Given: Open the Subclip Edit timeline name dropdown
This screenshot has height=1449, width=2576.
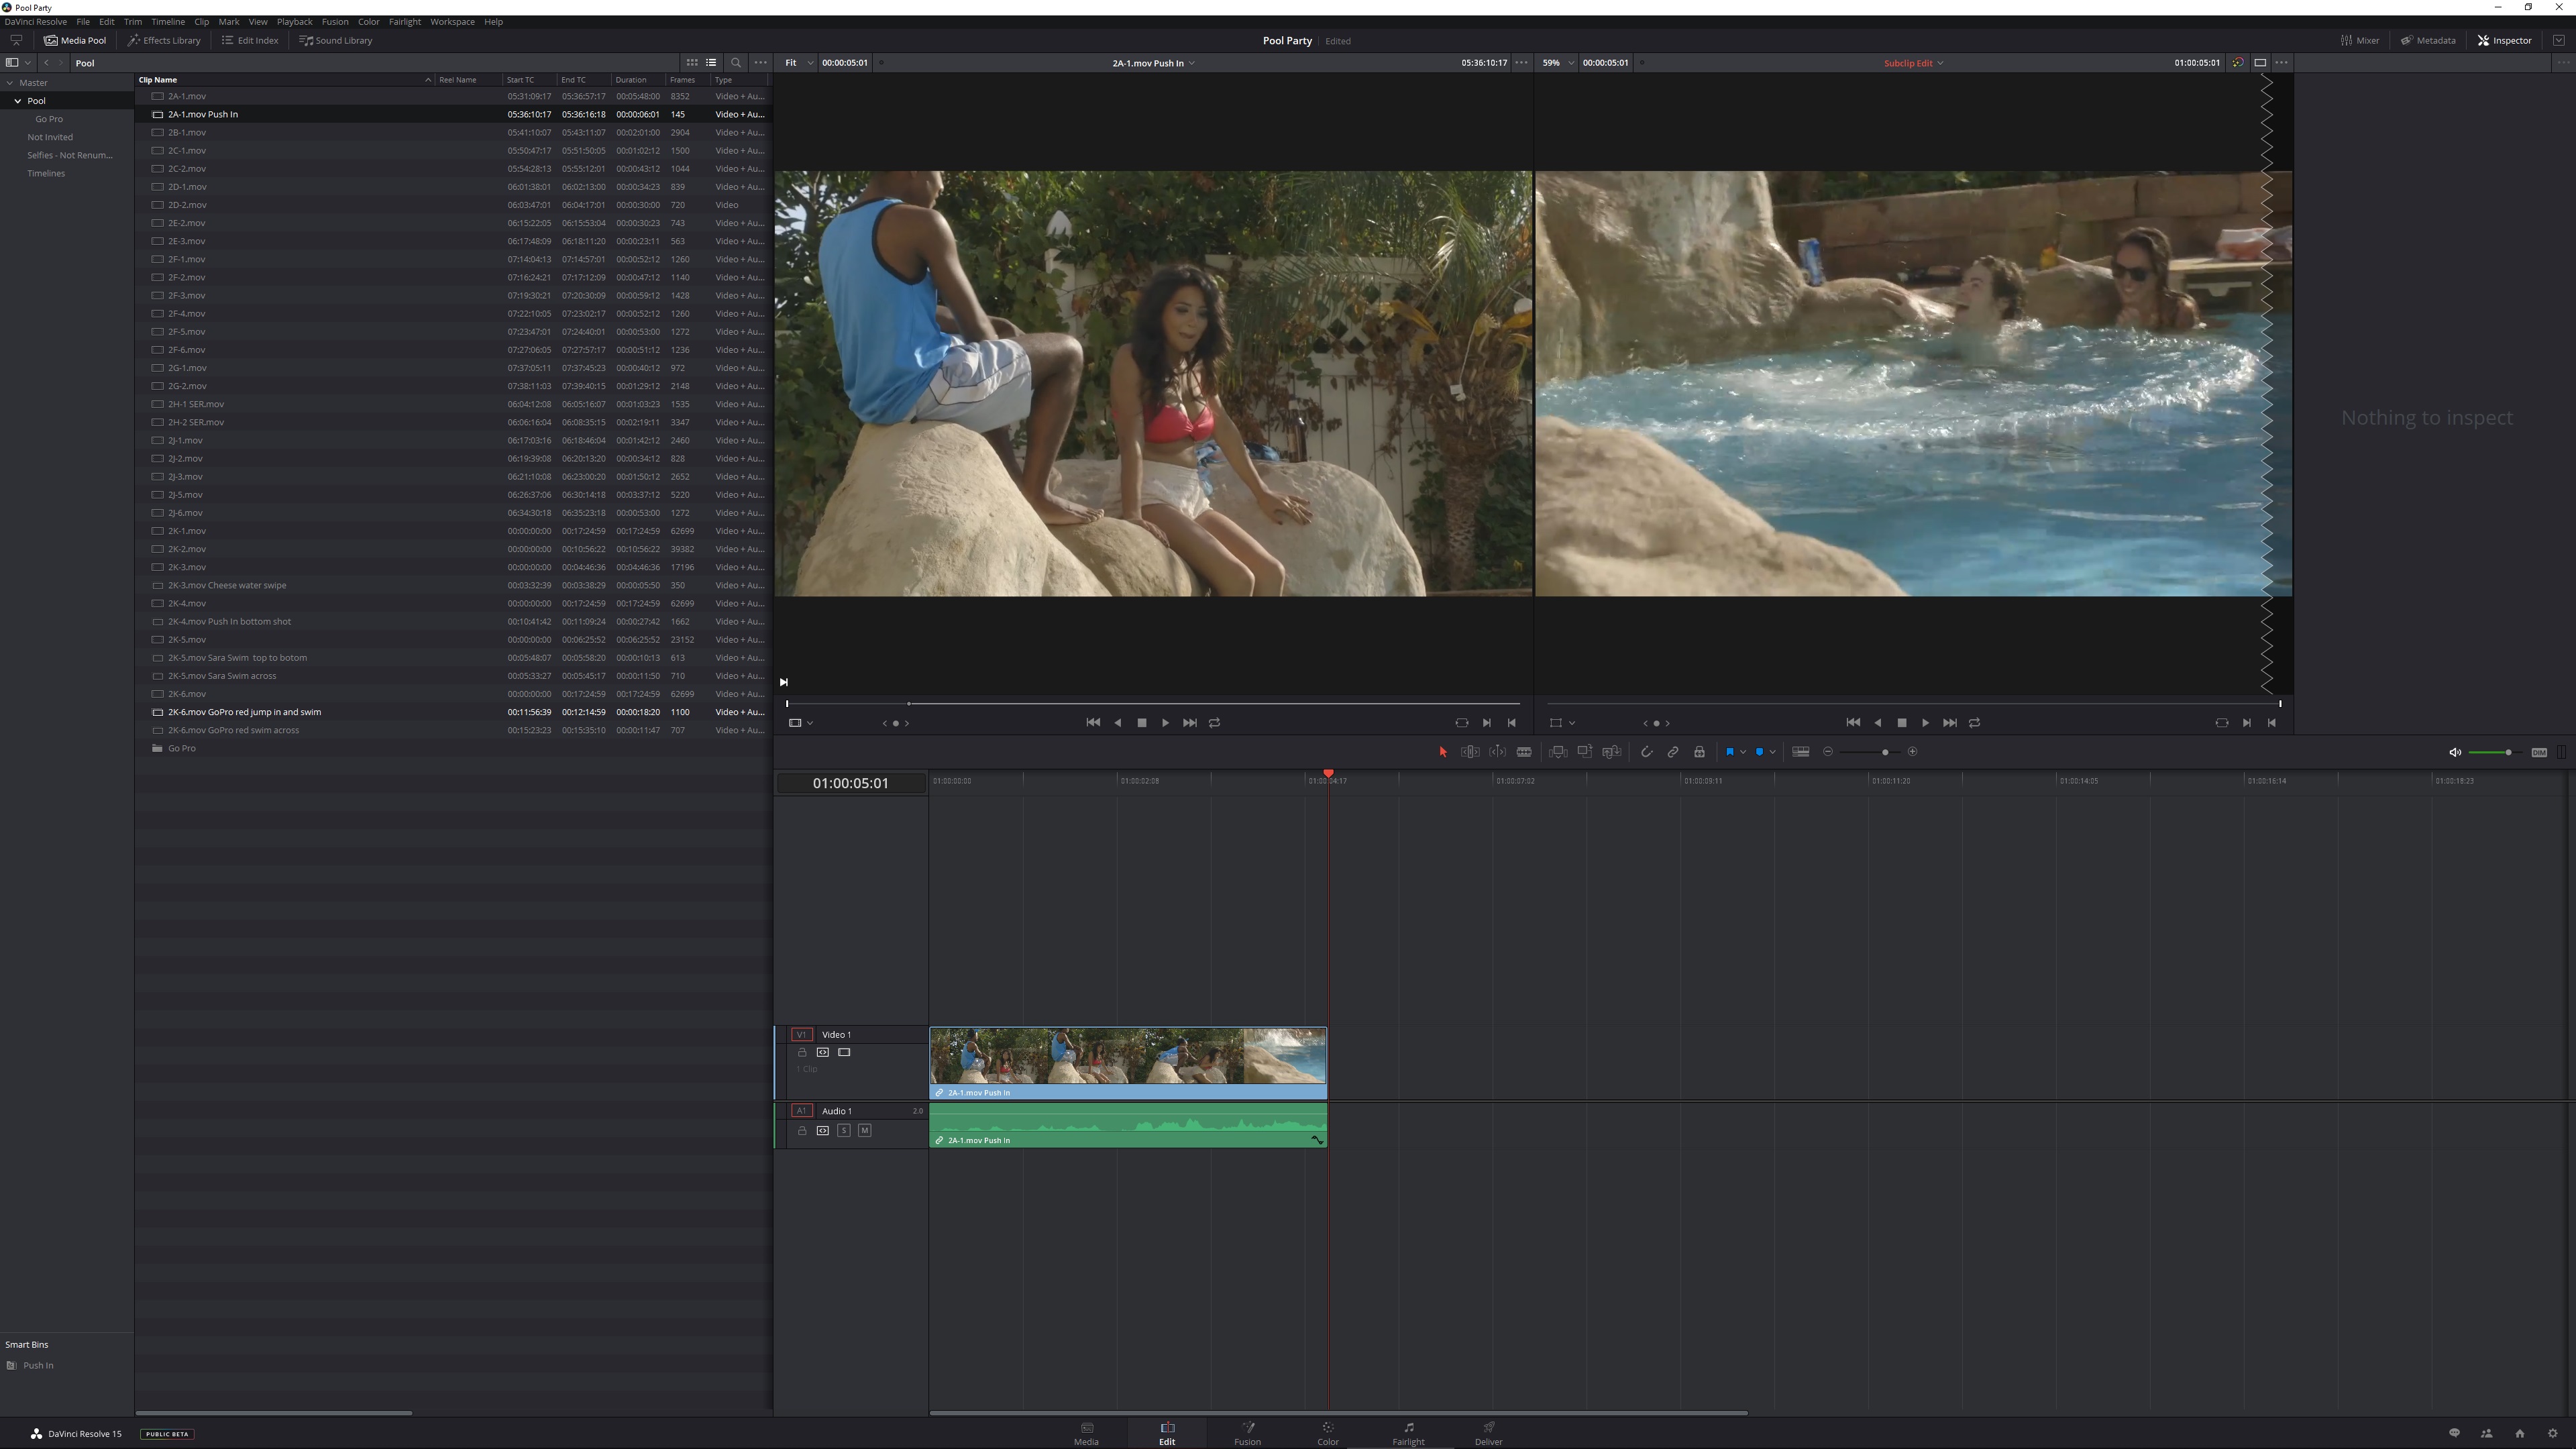Looking at the screenshot, I should point(1913,62).
